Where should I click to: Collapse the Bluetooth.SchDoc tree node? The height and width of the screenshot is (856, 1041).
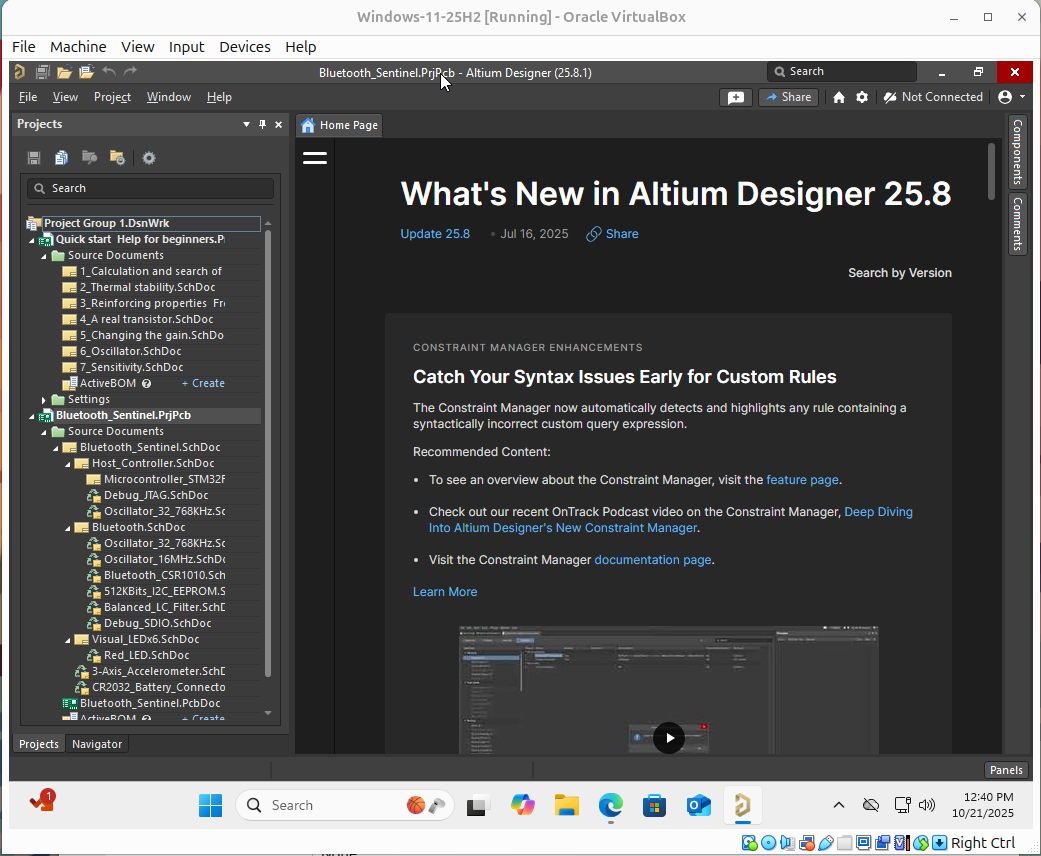68,528
